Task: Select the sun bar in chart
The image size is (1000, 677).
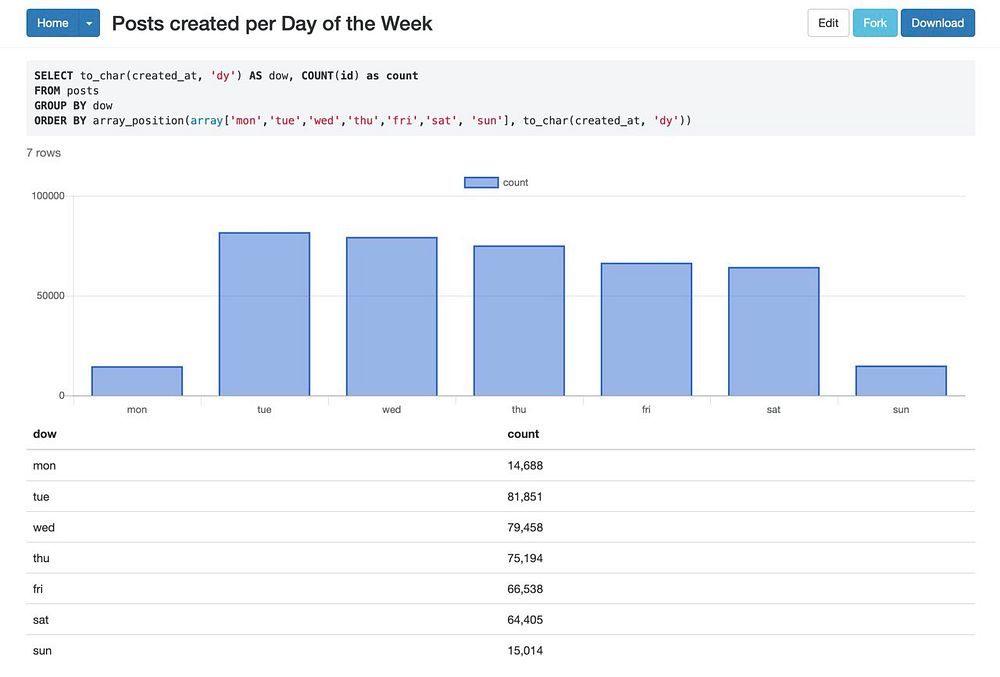Action: 901,381
